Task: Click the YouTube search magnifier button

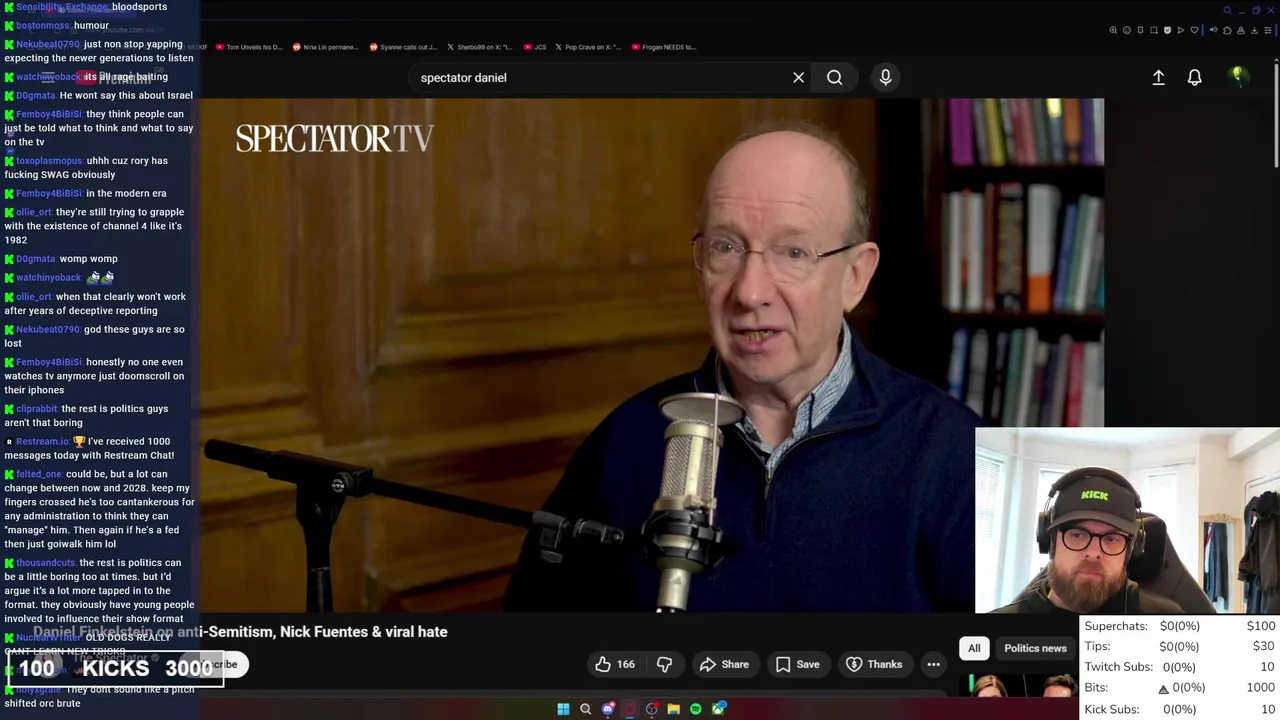Action: pyautogui.click(x=834, y=77)
